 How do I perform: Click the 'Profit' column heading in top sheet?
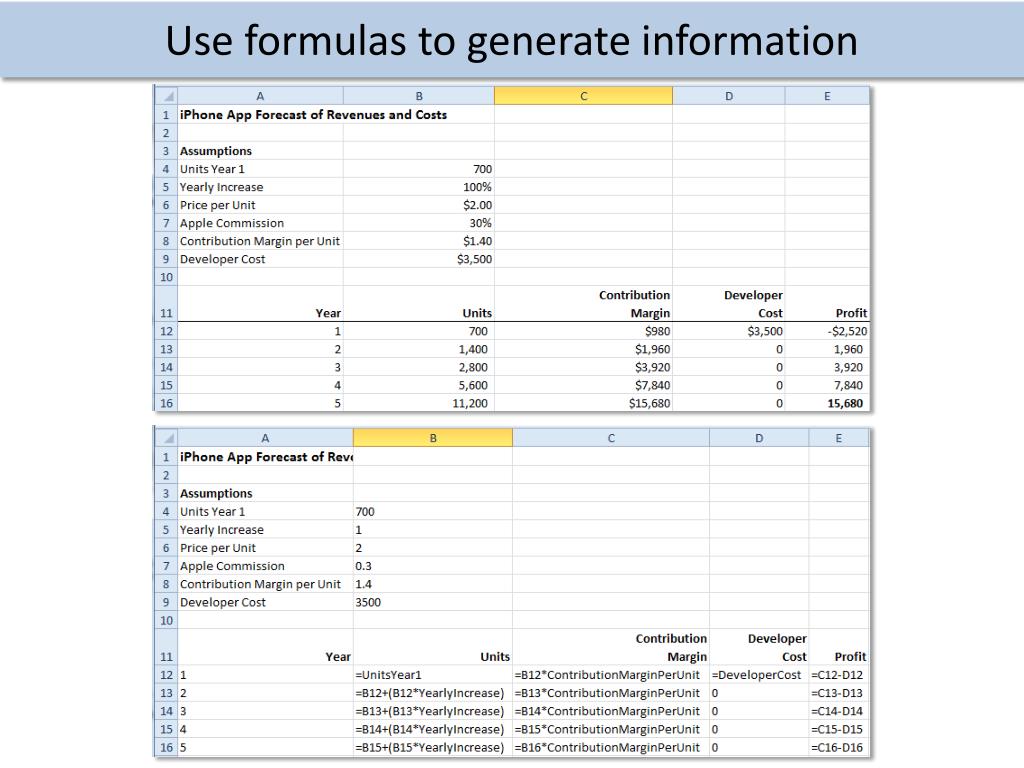[x=851, y=313]
